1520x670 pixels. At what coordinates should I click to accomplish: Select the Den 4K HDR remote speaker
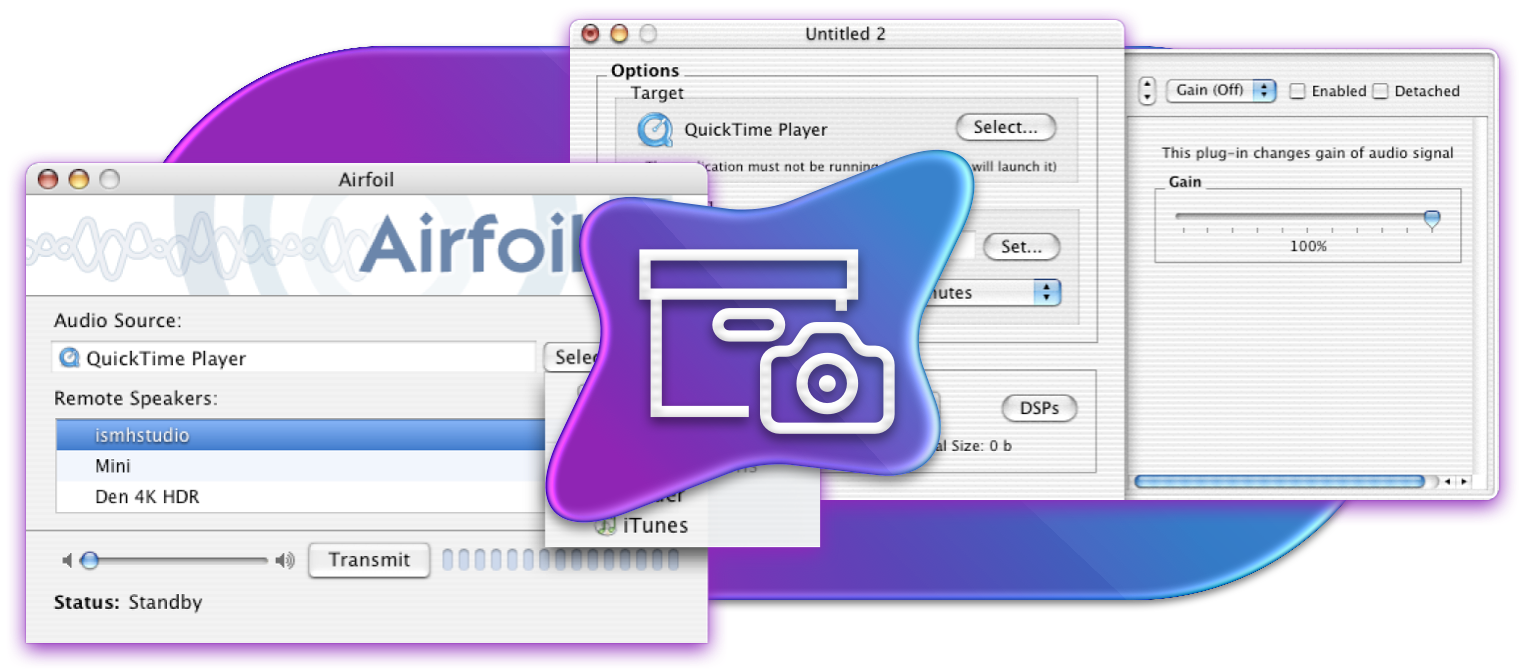tap(300, 496)
